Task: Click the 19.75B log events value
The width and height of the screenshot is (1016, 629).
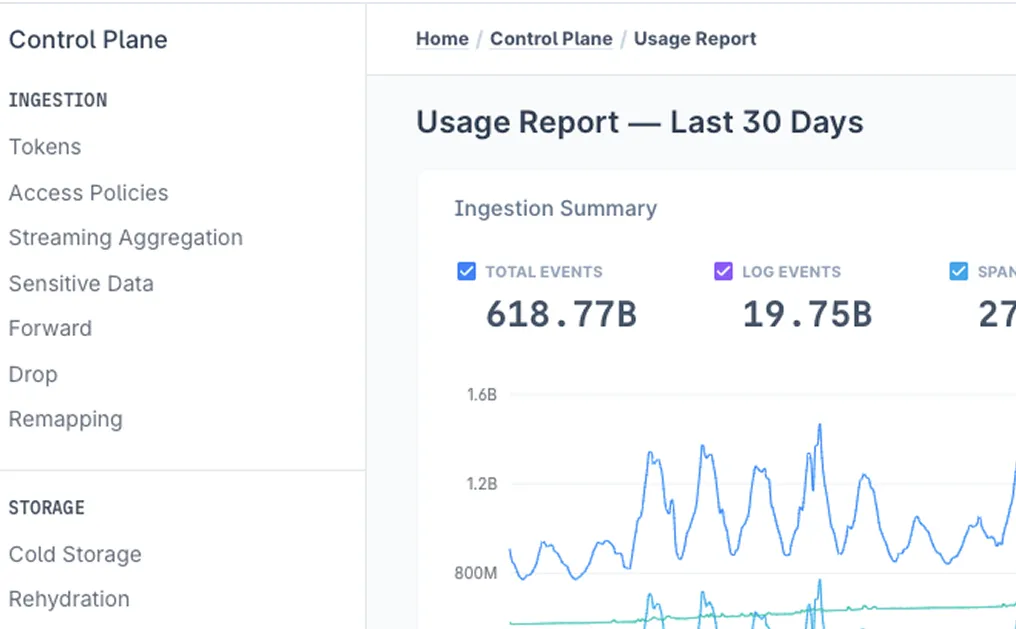Action: click(807, 314)
